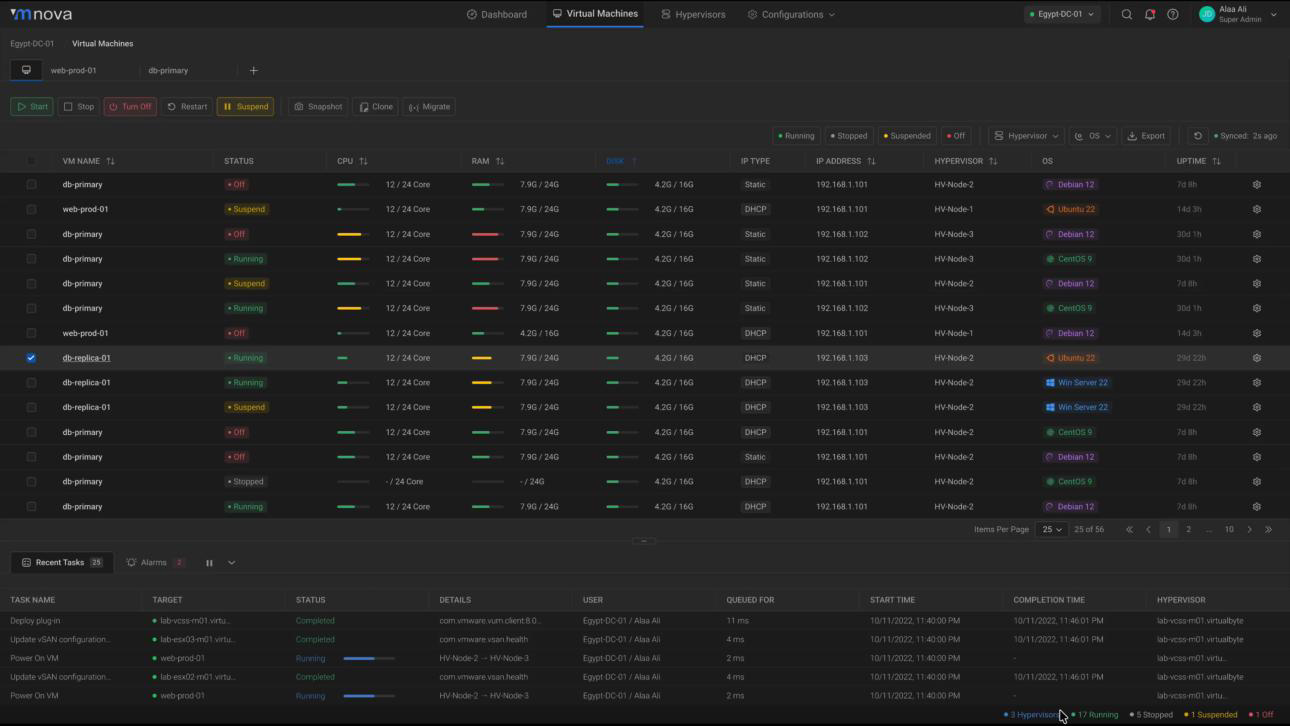The image size is (1290, 726).
Task: Select the VM list monitor icon tab
Action: point(26,70)
